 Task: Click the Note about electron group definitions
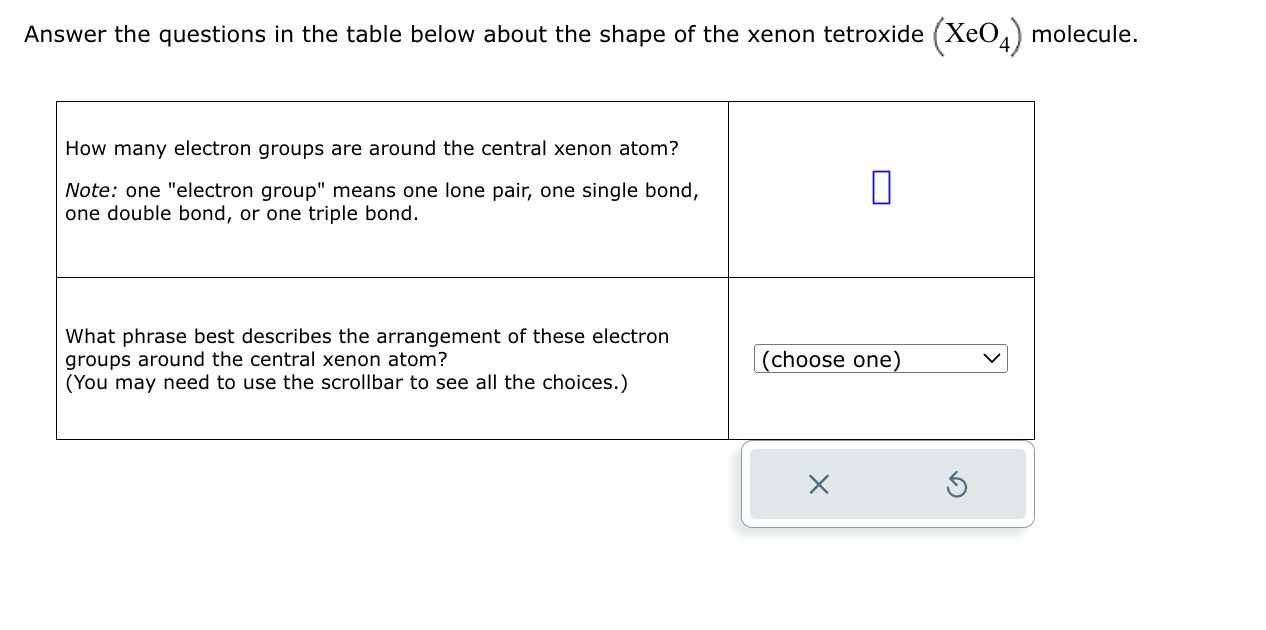click(381, 201)
